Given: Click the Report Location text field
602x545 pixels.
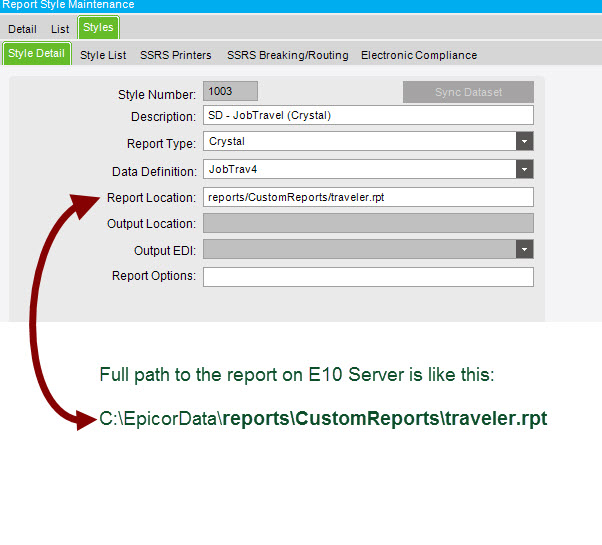Looking at the screenshot, I should point(368,197).
